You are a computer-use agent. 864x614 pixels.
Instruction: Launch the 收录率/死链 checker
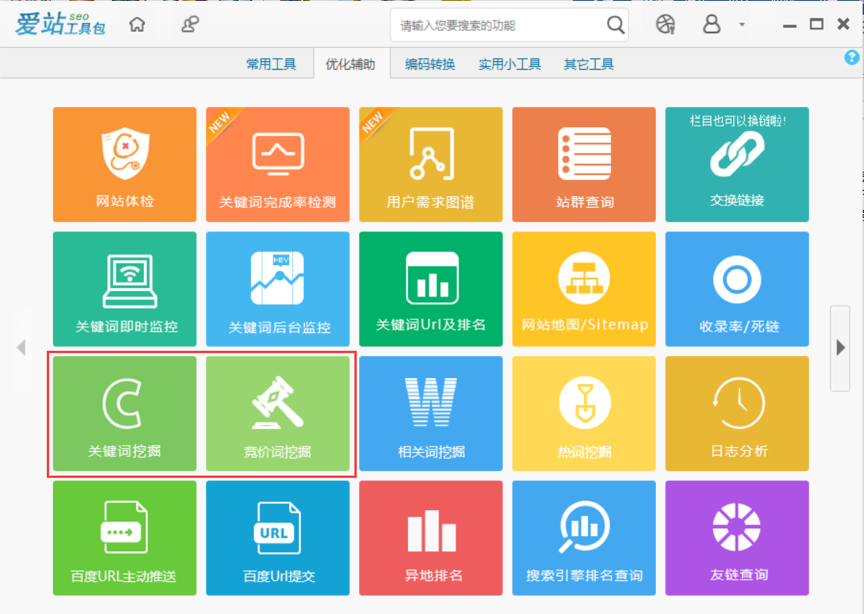[x=737, y=289]
